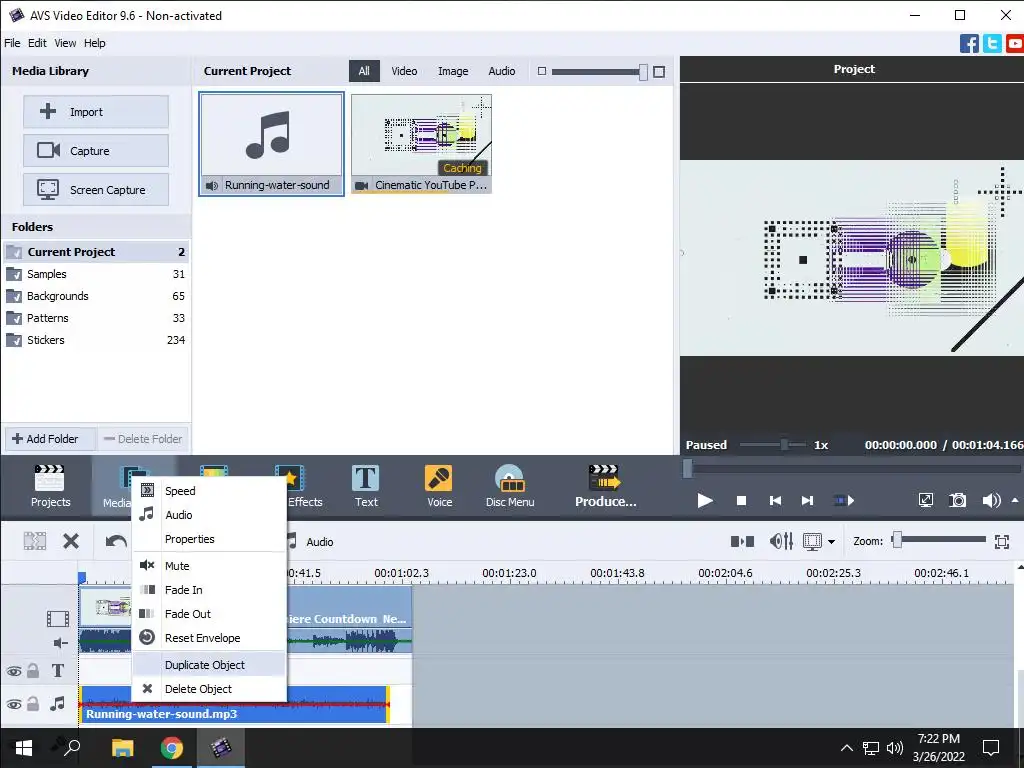Viewport: 1024px width, 768px height.
Task: Click the greyed-out trim icon left of delete X
Action: [x=35, y=541]
